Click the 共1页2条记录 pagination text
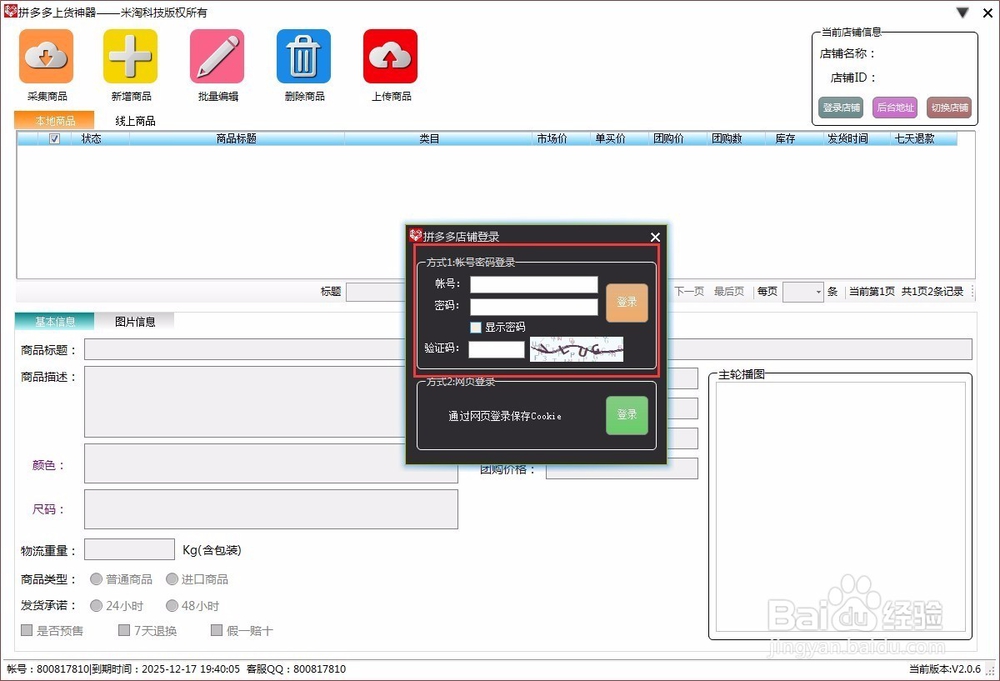Image resolution: width=1000 pixels, height=681 pixels. click(932, 291)
